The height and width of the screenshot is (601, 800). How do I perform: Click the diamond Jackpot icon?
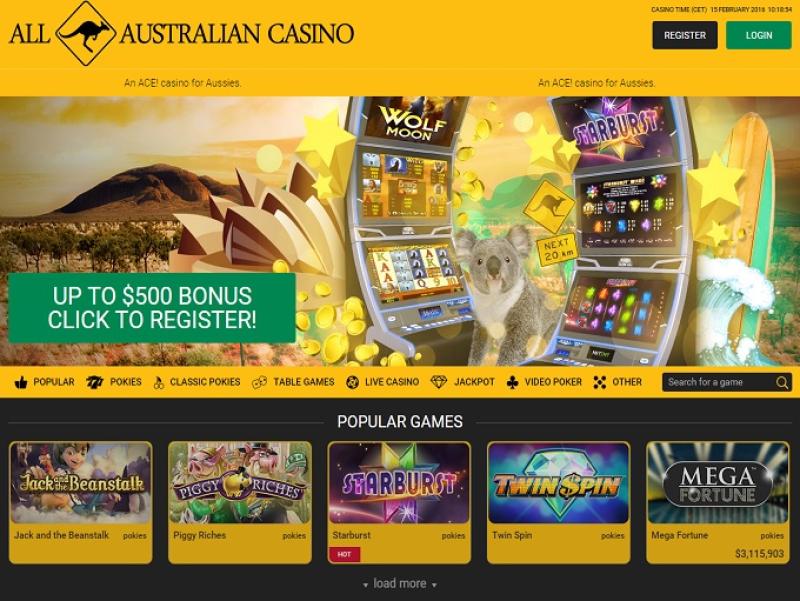pyautogui.click(x=439, y=382)
